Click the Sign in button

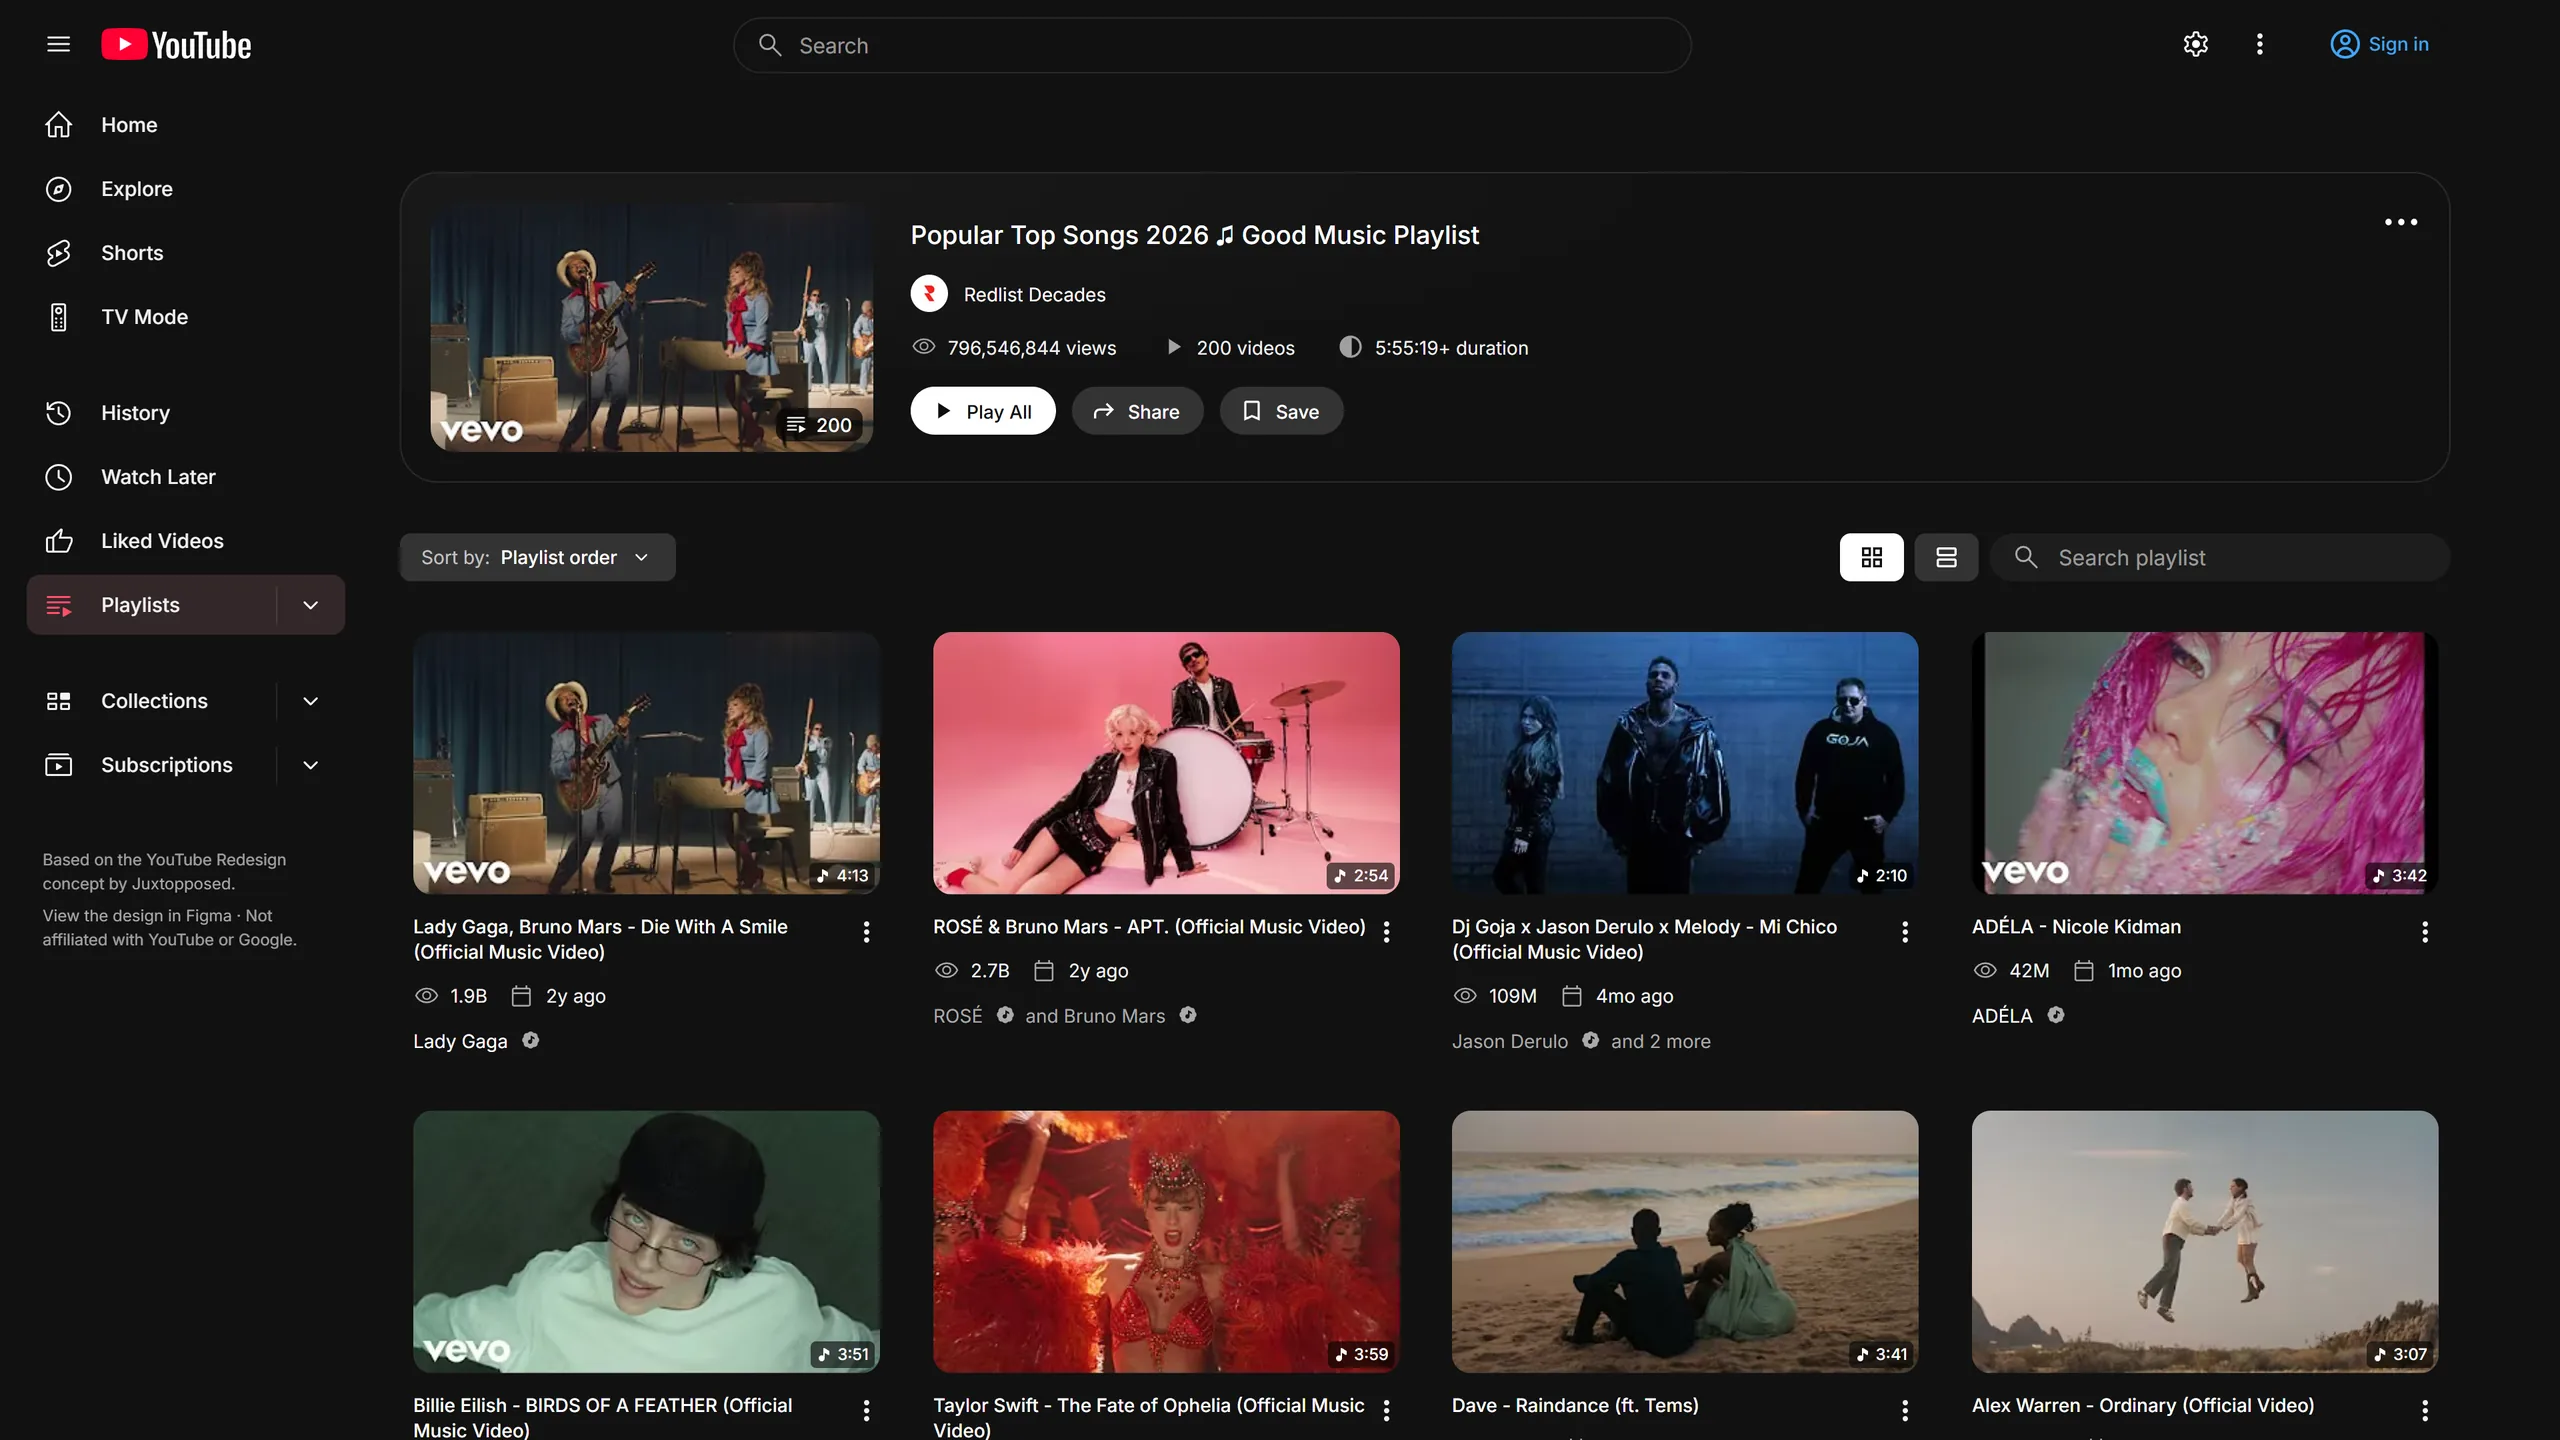point(2379,44)
